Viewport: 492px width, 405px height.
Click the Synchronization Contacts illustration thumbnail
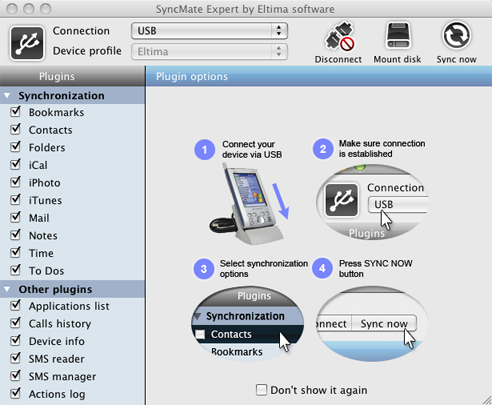[247, 323]
